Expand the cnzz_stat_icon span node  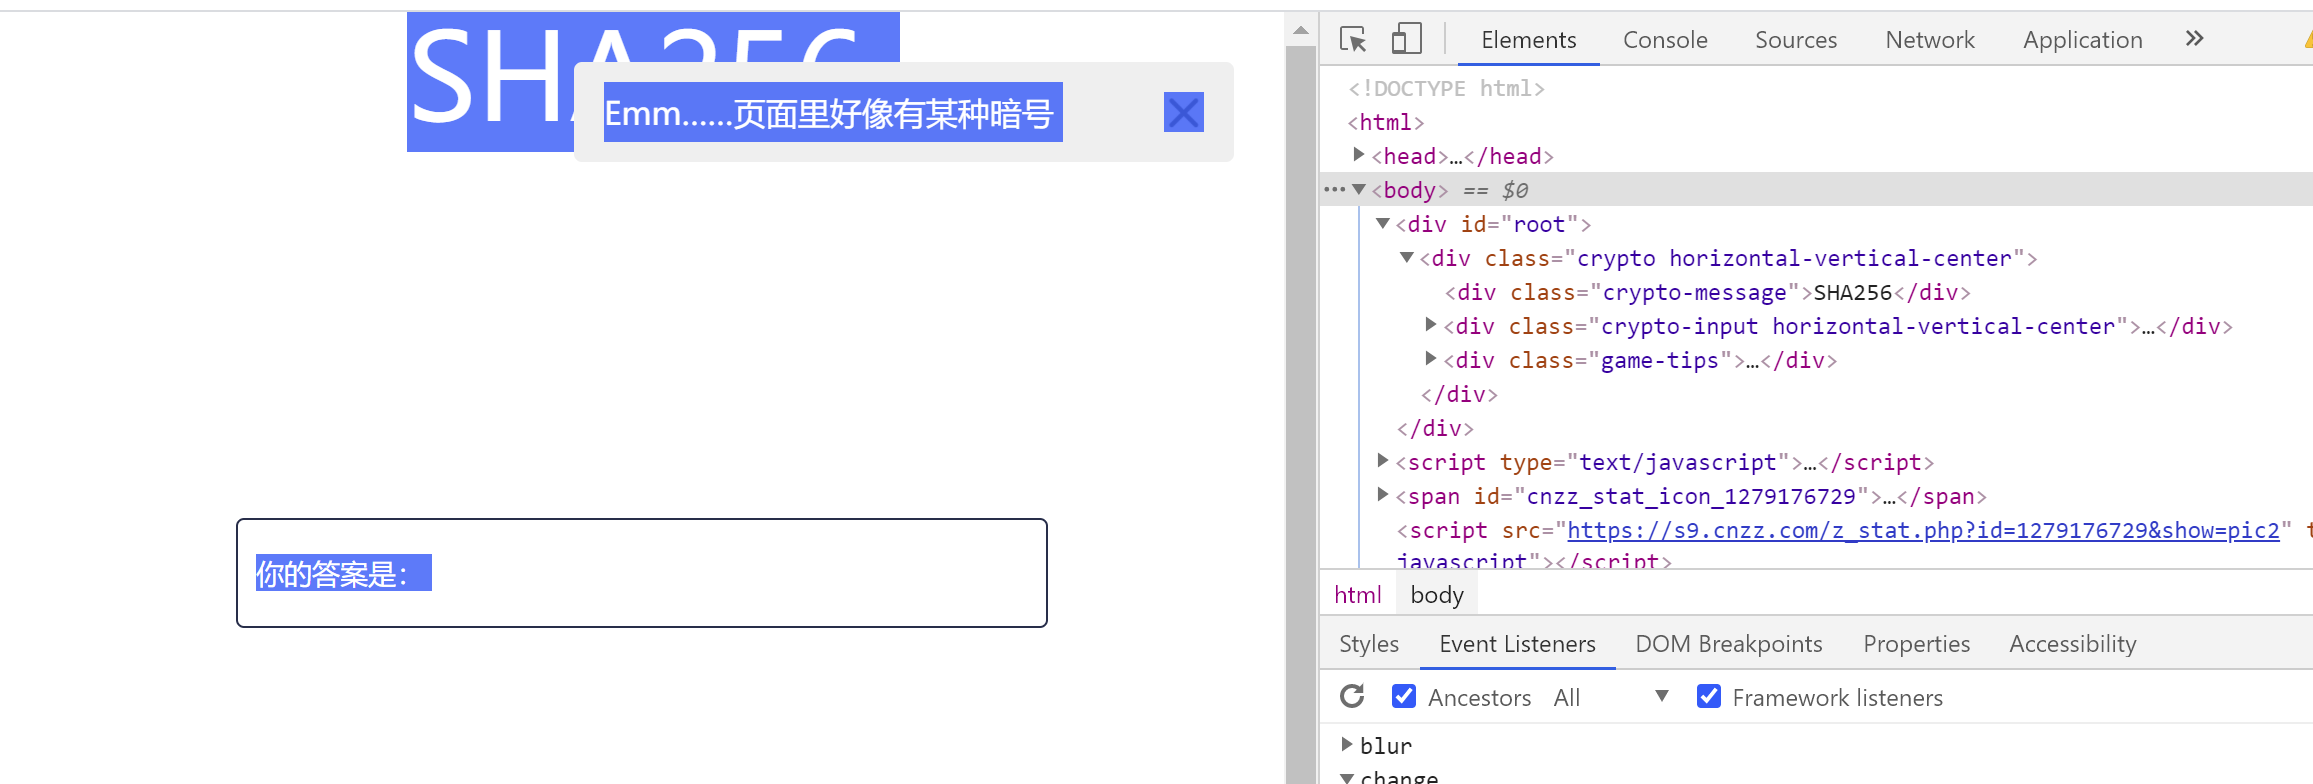click(x=1382, y=495)
